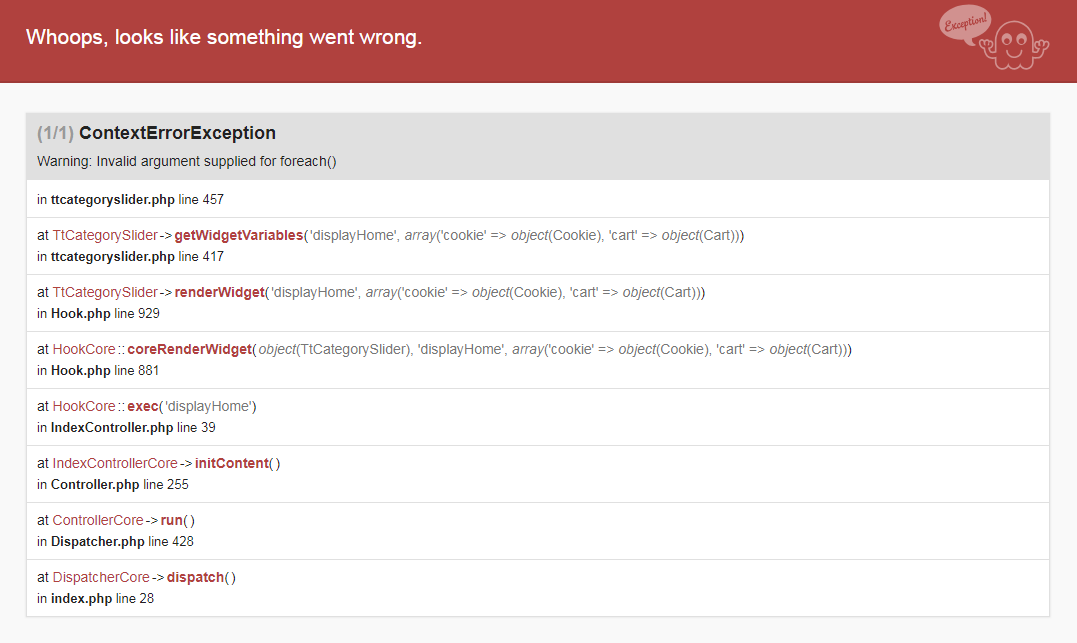
Task: Click the ghost exception mascot icon
Action: point(1017,44)
